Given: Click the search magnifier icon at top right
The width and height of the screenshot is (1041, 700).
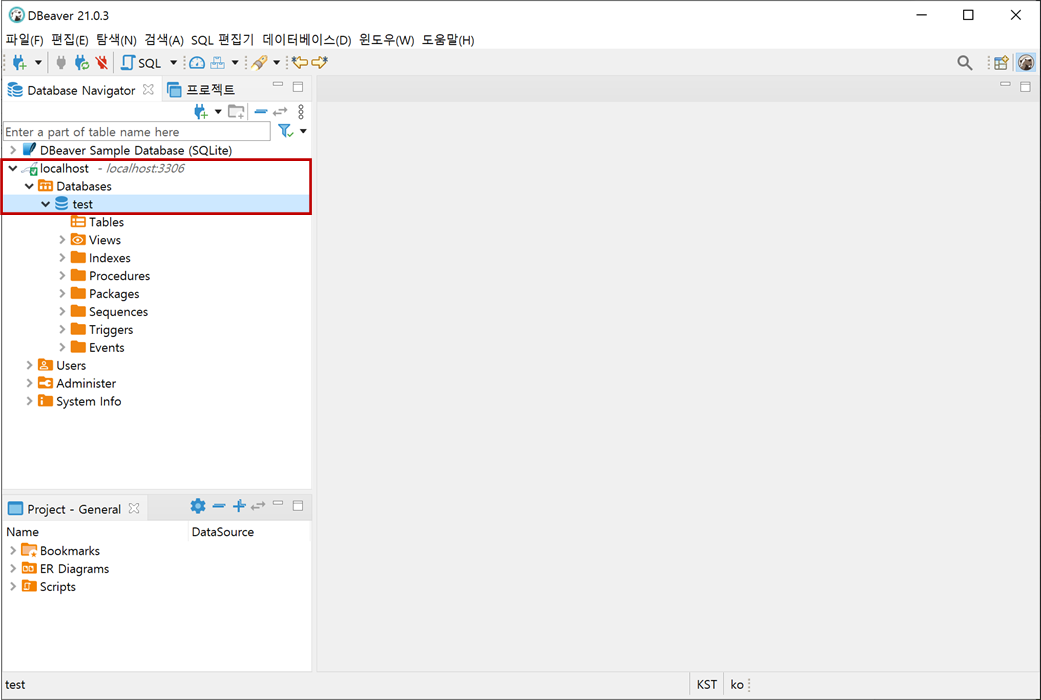Looking at the screenshot, I should click(965, 62).
